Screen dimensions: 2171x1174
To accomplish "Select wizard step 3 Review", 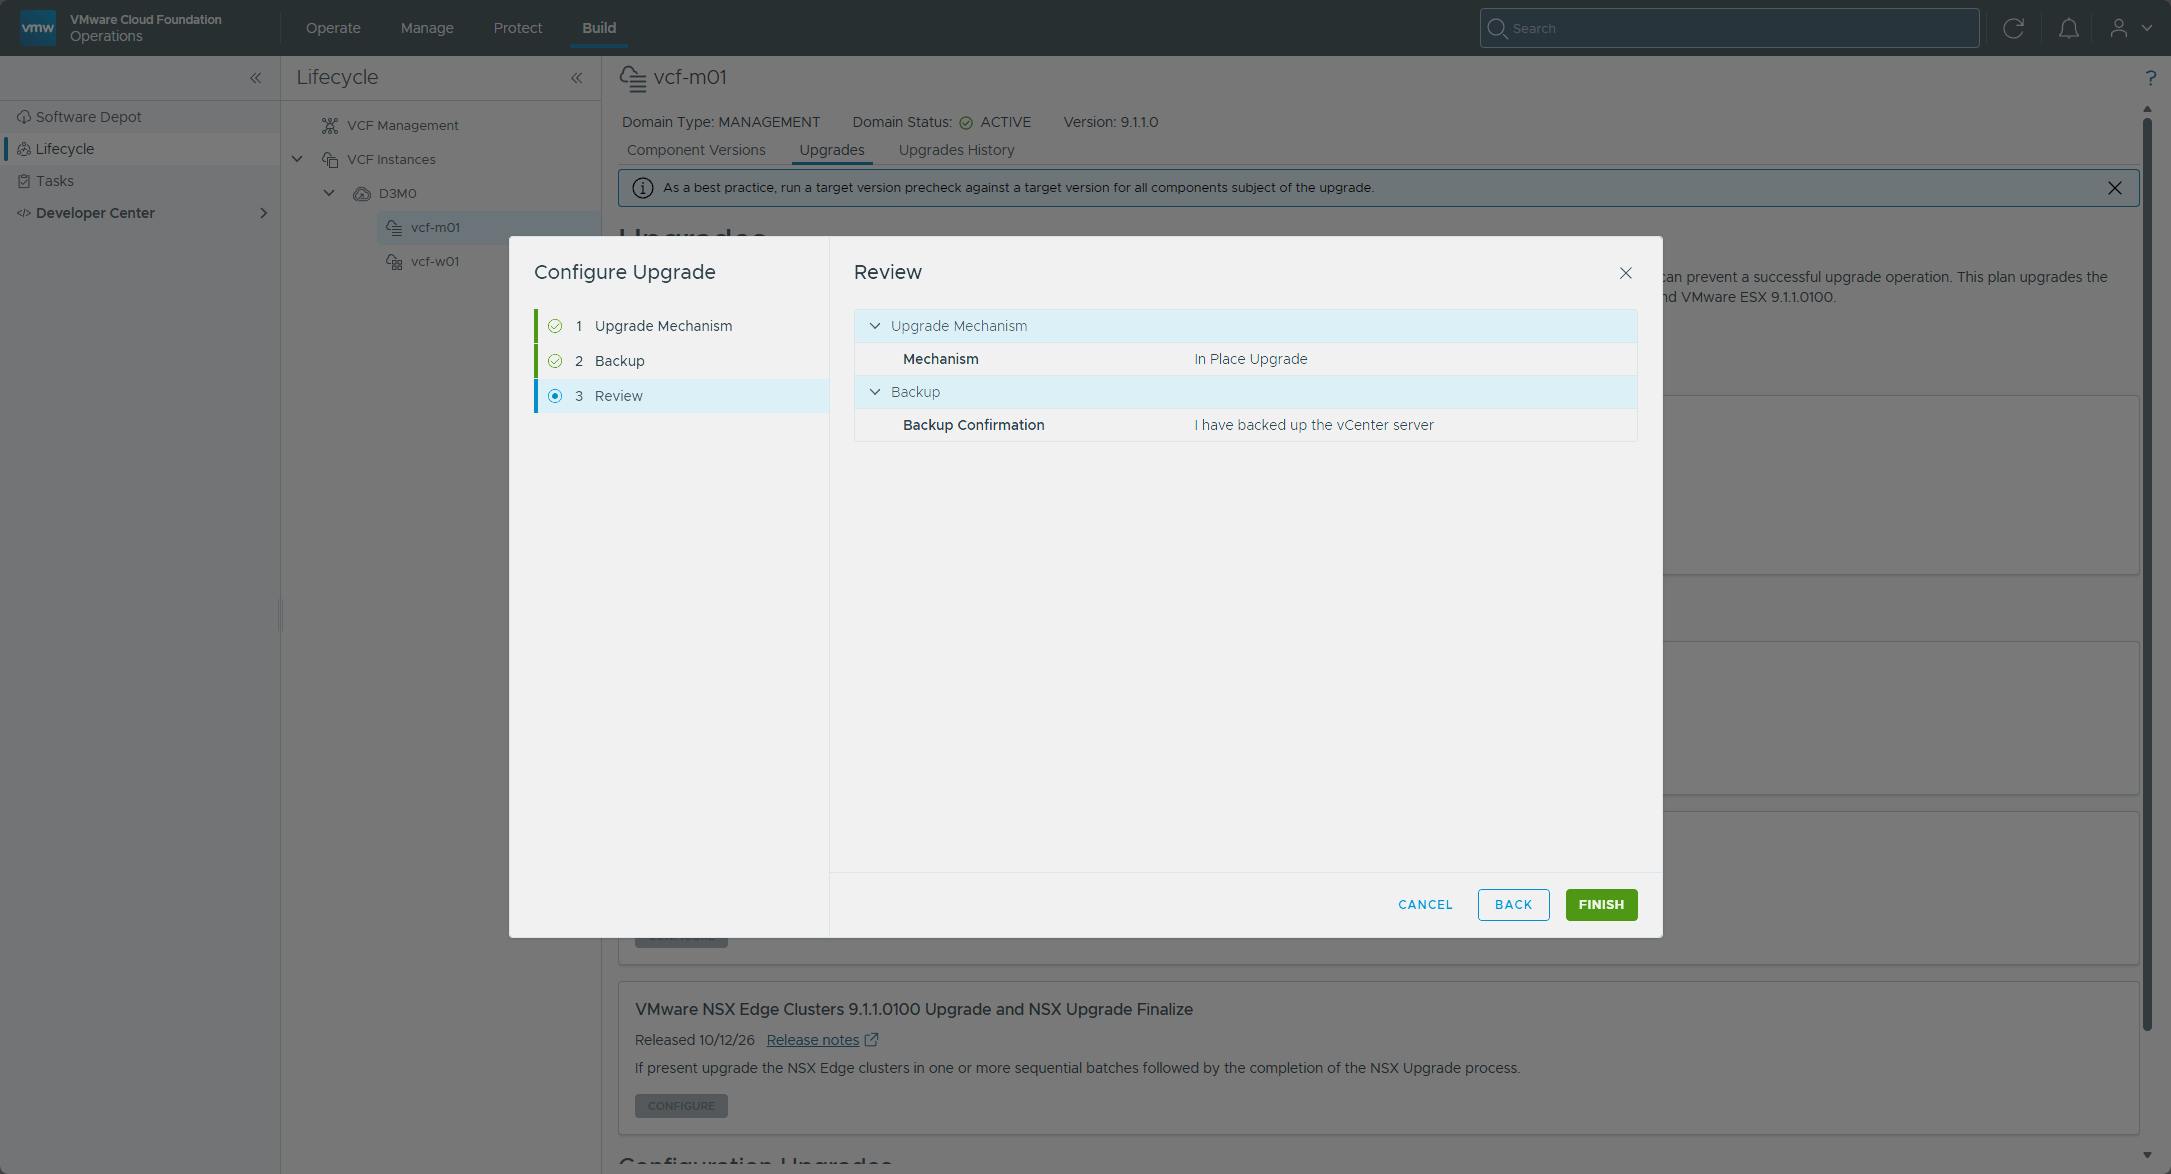I will [681, 396].
